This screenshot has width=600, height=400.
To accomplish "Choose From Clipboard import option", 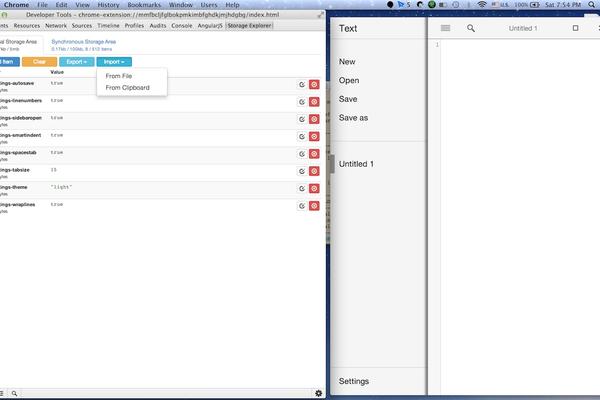I will point(127,88).
